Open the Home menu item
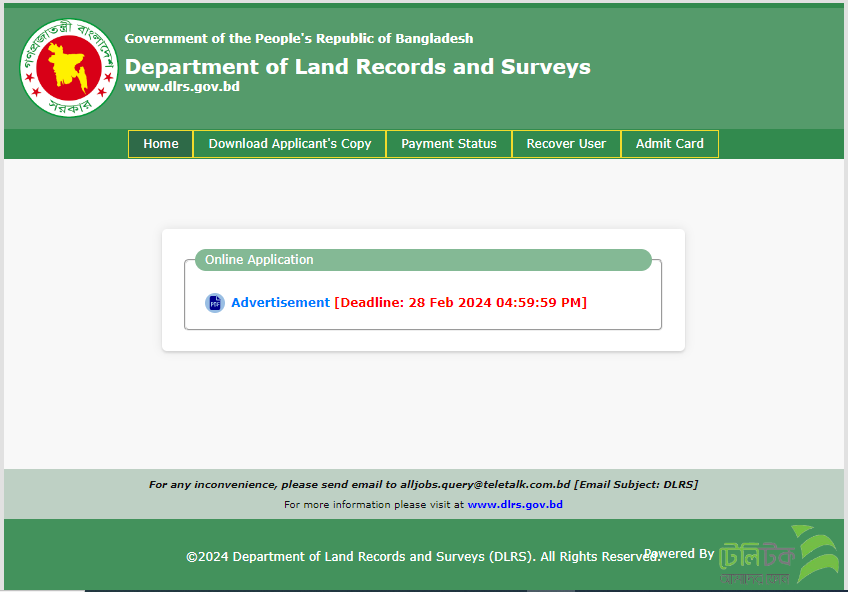Screen dimensions: 848x592 point(161,144)
